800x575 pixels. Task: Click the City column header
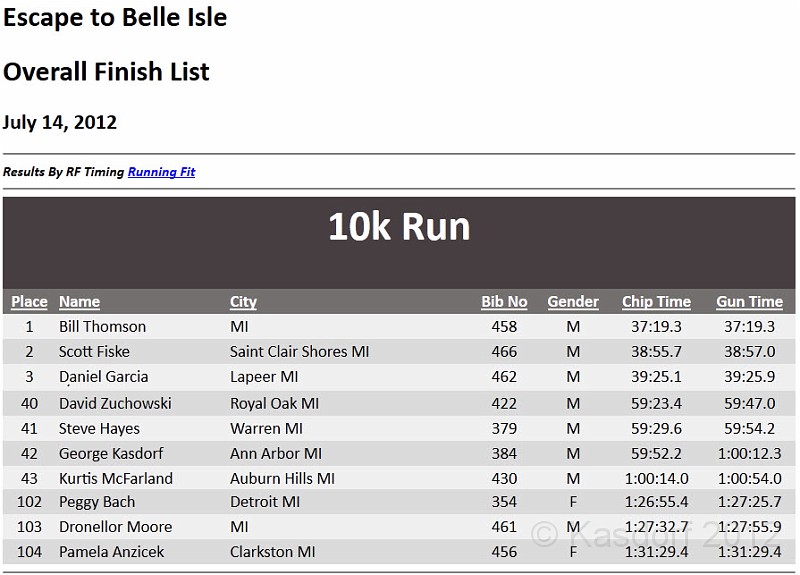coord(243,302)
